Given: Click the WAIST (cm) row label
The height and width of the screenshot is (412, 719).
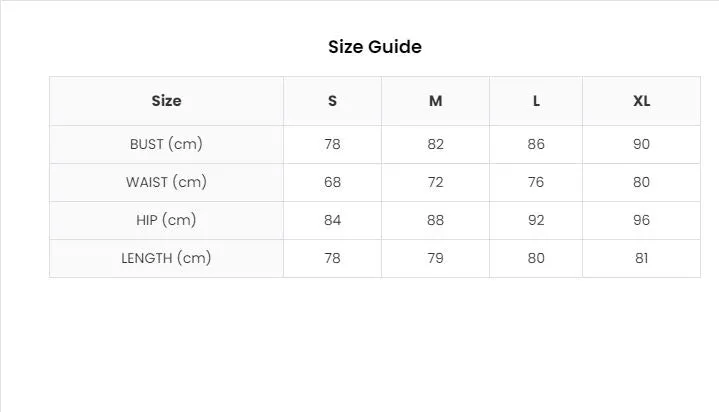Looking at the screenshot, I should pyautogui.click(x=166, y=182).
